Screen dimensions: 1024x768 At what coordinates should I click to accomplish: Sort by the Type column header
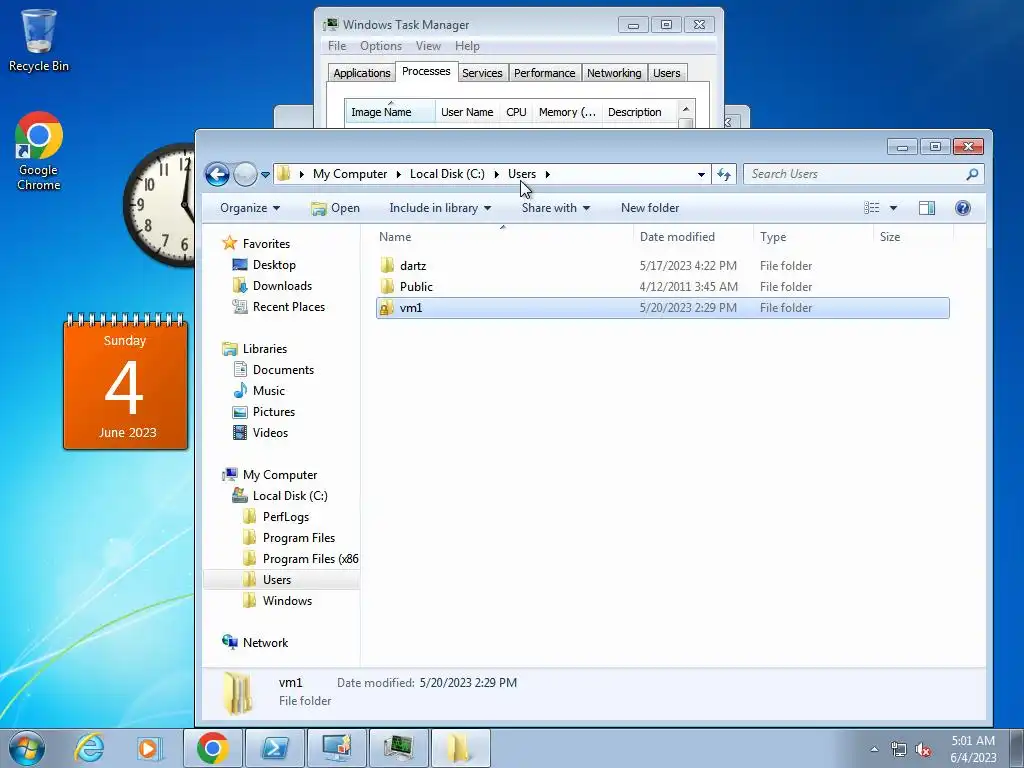[x=813, y=237]
